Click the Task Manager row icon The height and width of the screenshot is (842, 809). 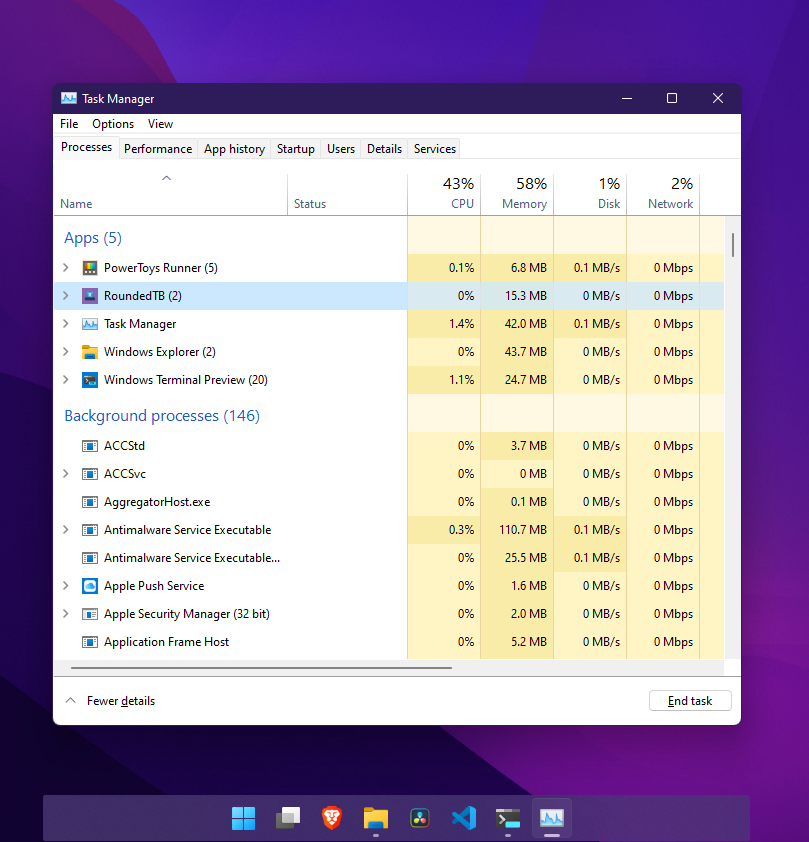(x=90, y=324)
